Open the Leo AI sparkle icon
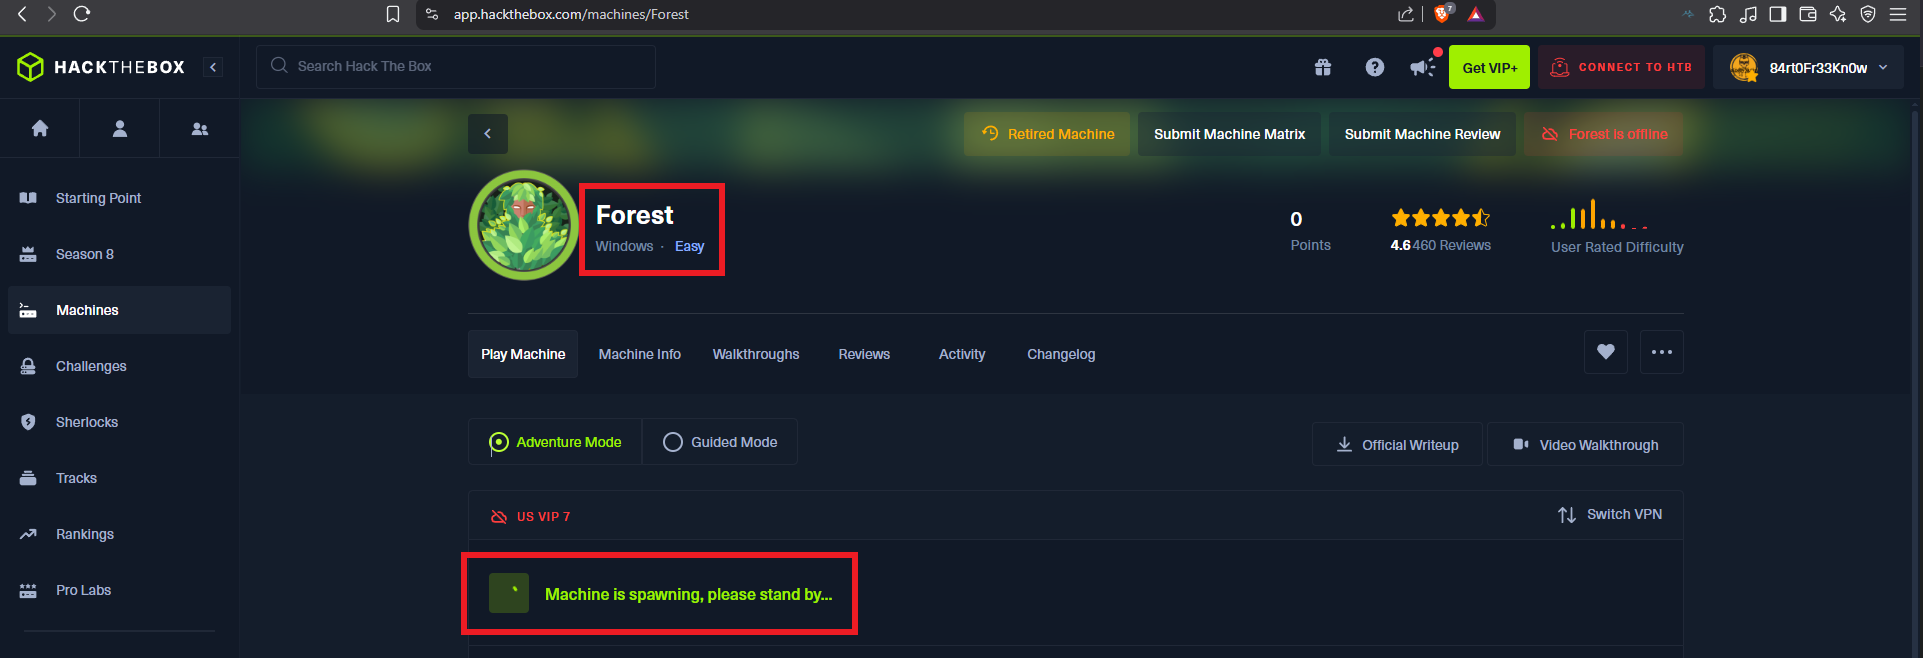 [1838, 14]
